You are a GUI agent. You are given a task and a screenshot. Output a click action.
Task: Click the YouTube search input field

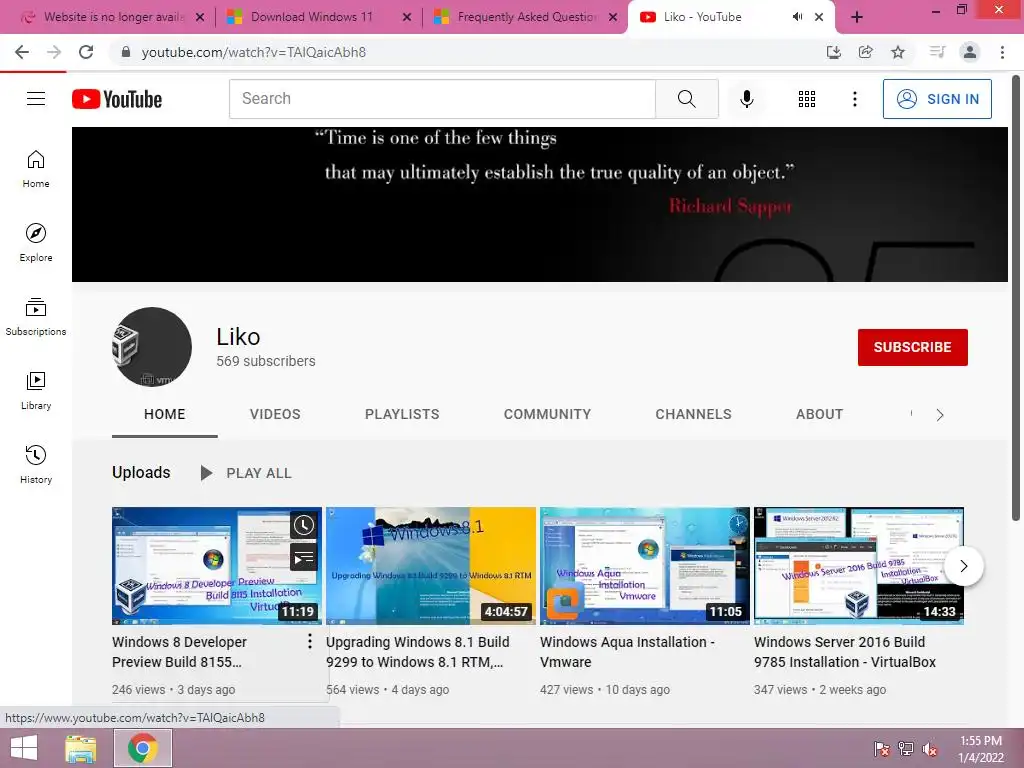coord(442,99)
